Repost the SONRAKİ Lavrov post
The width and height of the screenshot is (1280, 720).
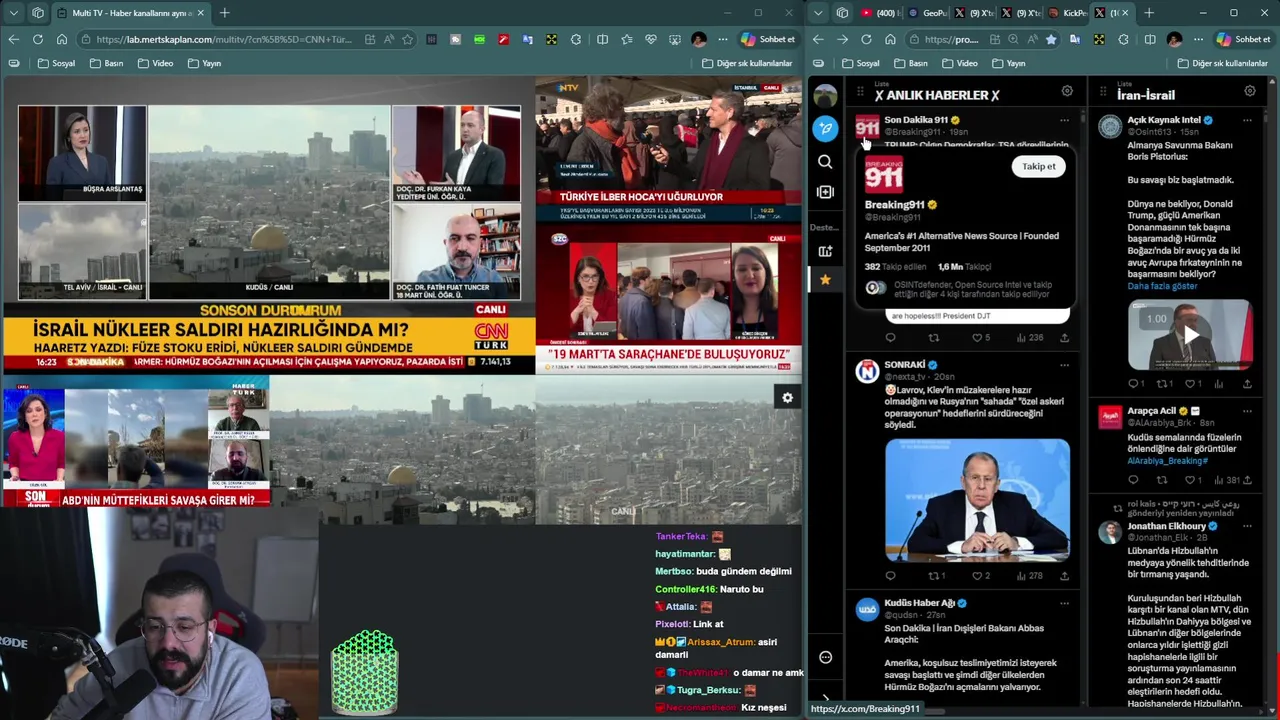936,576
